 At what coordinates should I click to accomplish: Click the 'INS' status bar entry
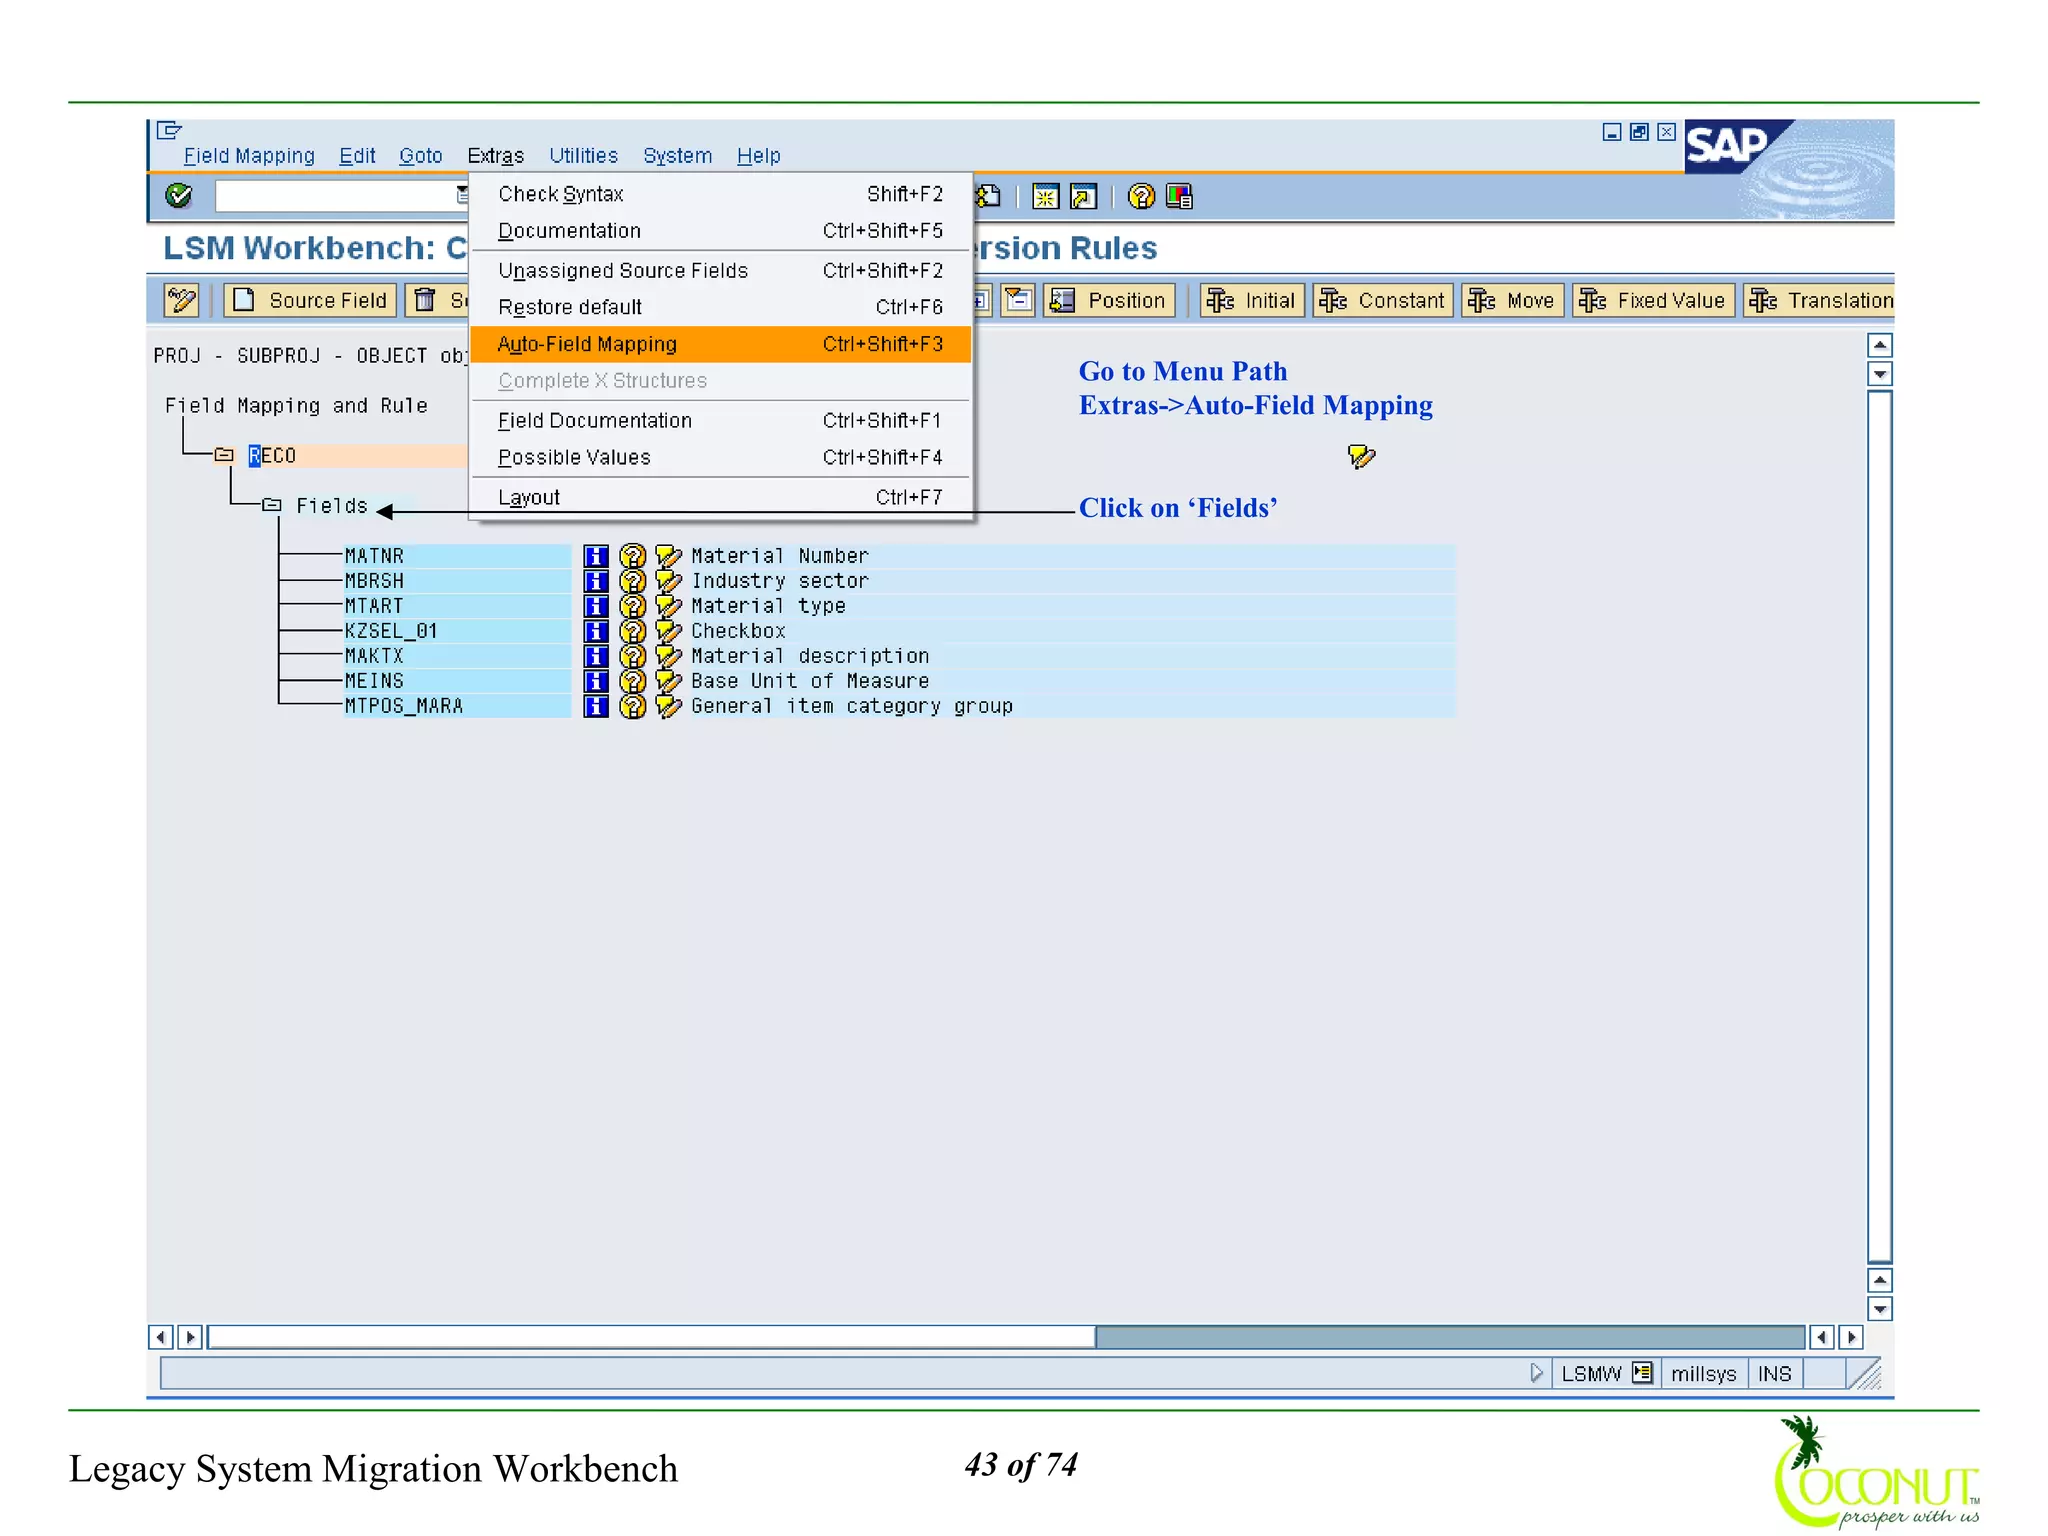(x=1774, y=1374)
